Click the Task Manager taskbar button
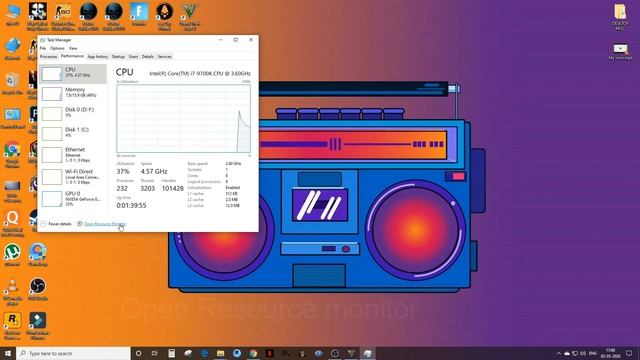This screenshot has height=360, width=640. tap(367, 353)
